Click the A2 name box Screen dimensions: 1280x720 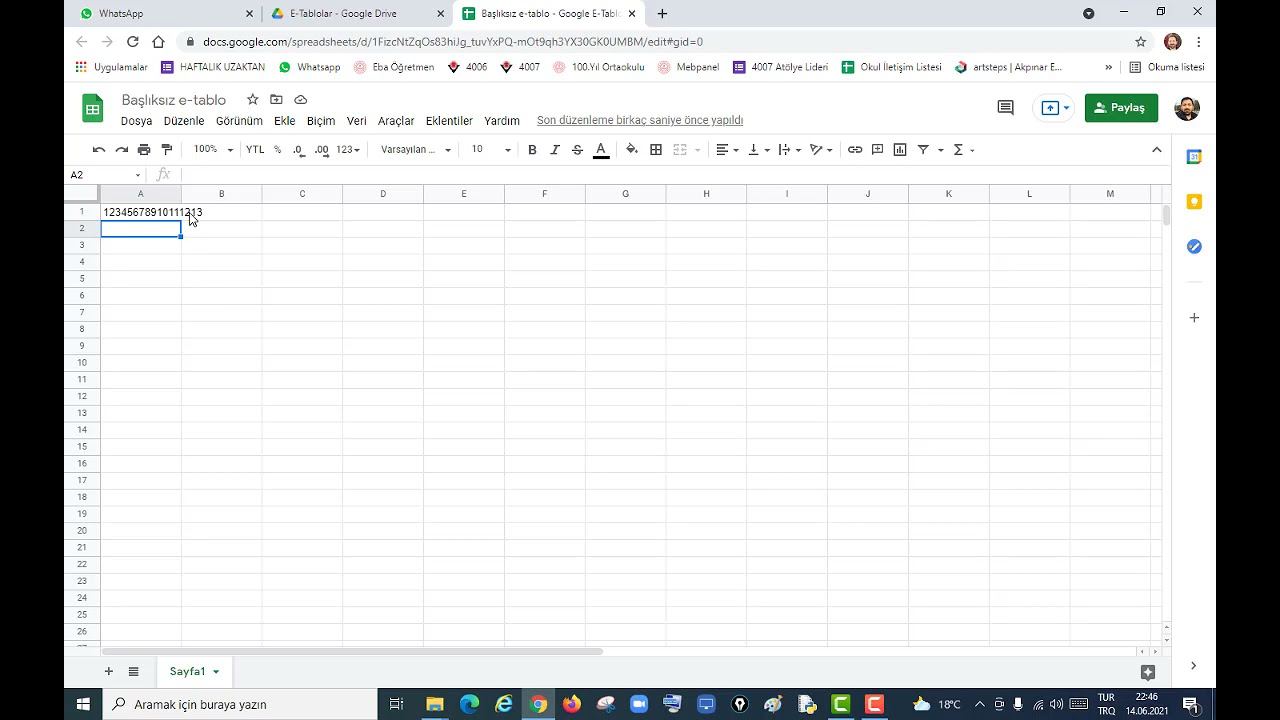[105, 175]
